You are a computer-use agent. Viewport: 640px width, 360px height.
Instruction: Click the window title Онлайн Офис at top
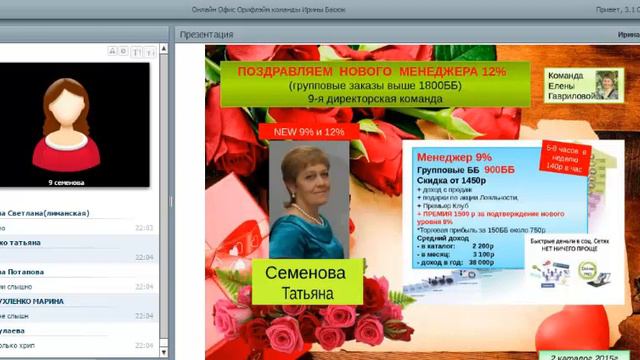click(x=269, y=9)
